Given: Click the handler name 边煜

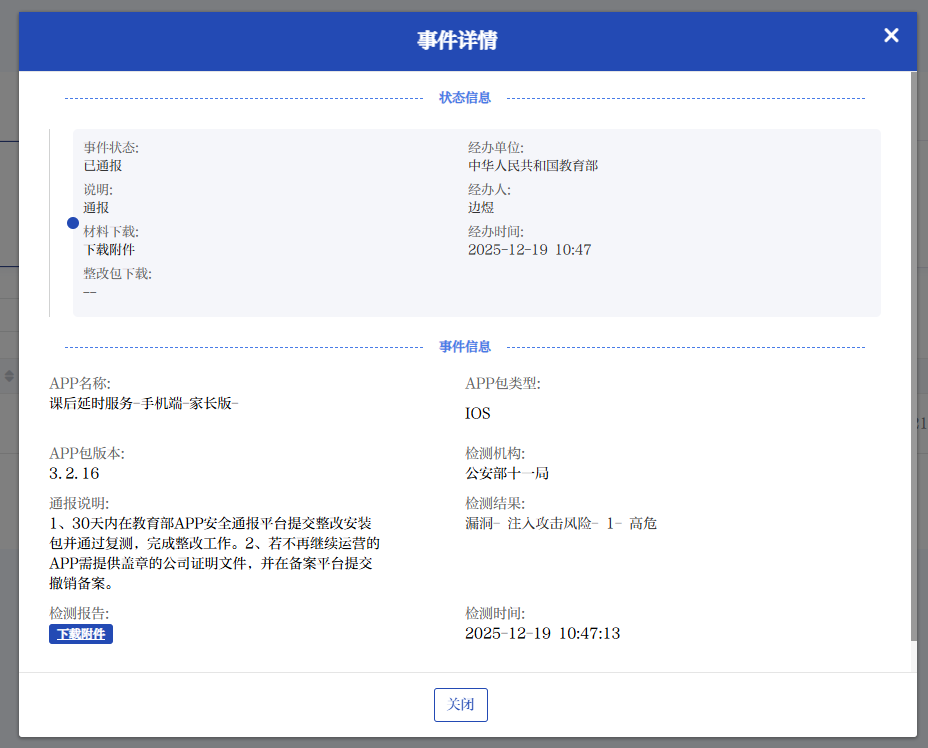Looking at the screenshot, I should tap(481, 208).
